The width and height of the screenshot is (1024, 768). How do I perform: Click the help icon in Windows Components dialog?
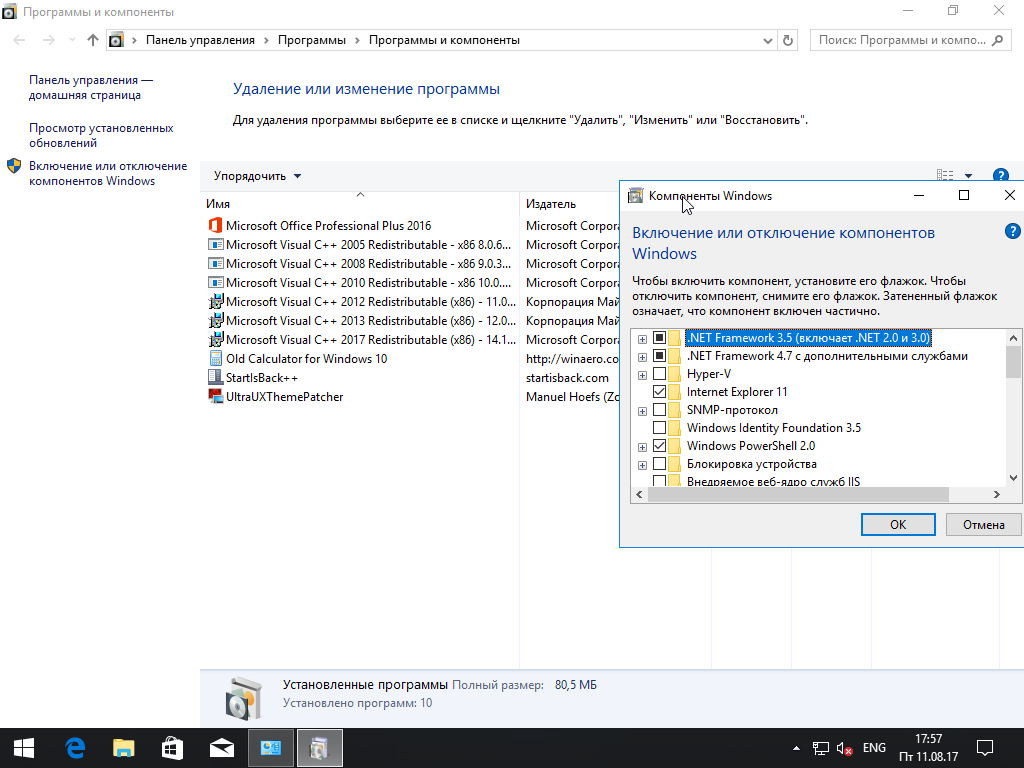[x=1012, y=231]
